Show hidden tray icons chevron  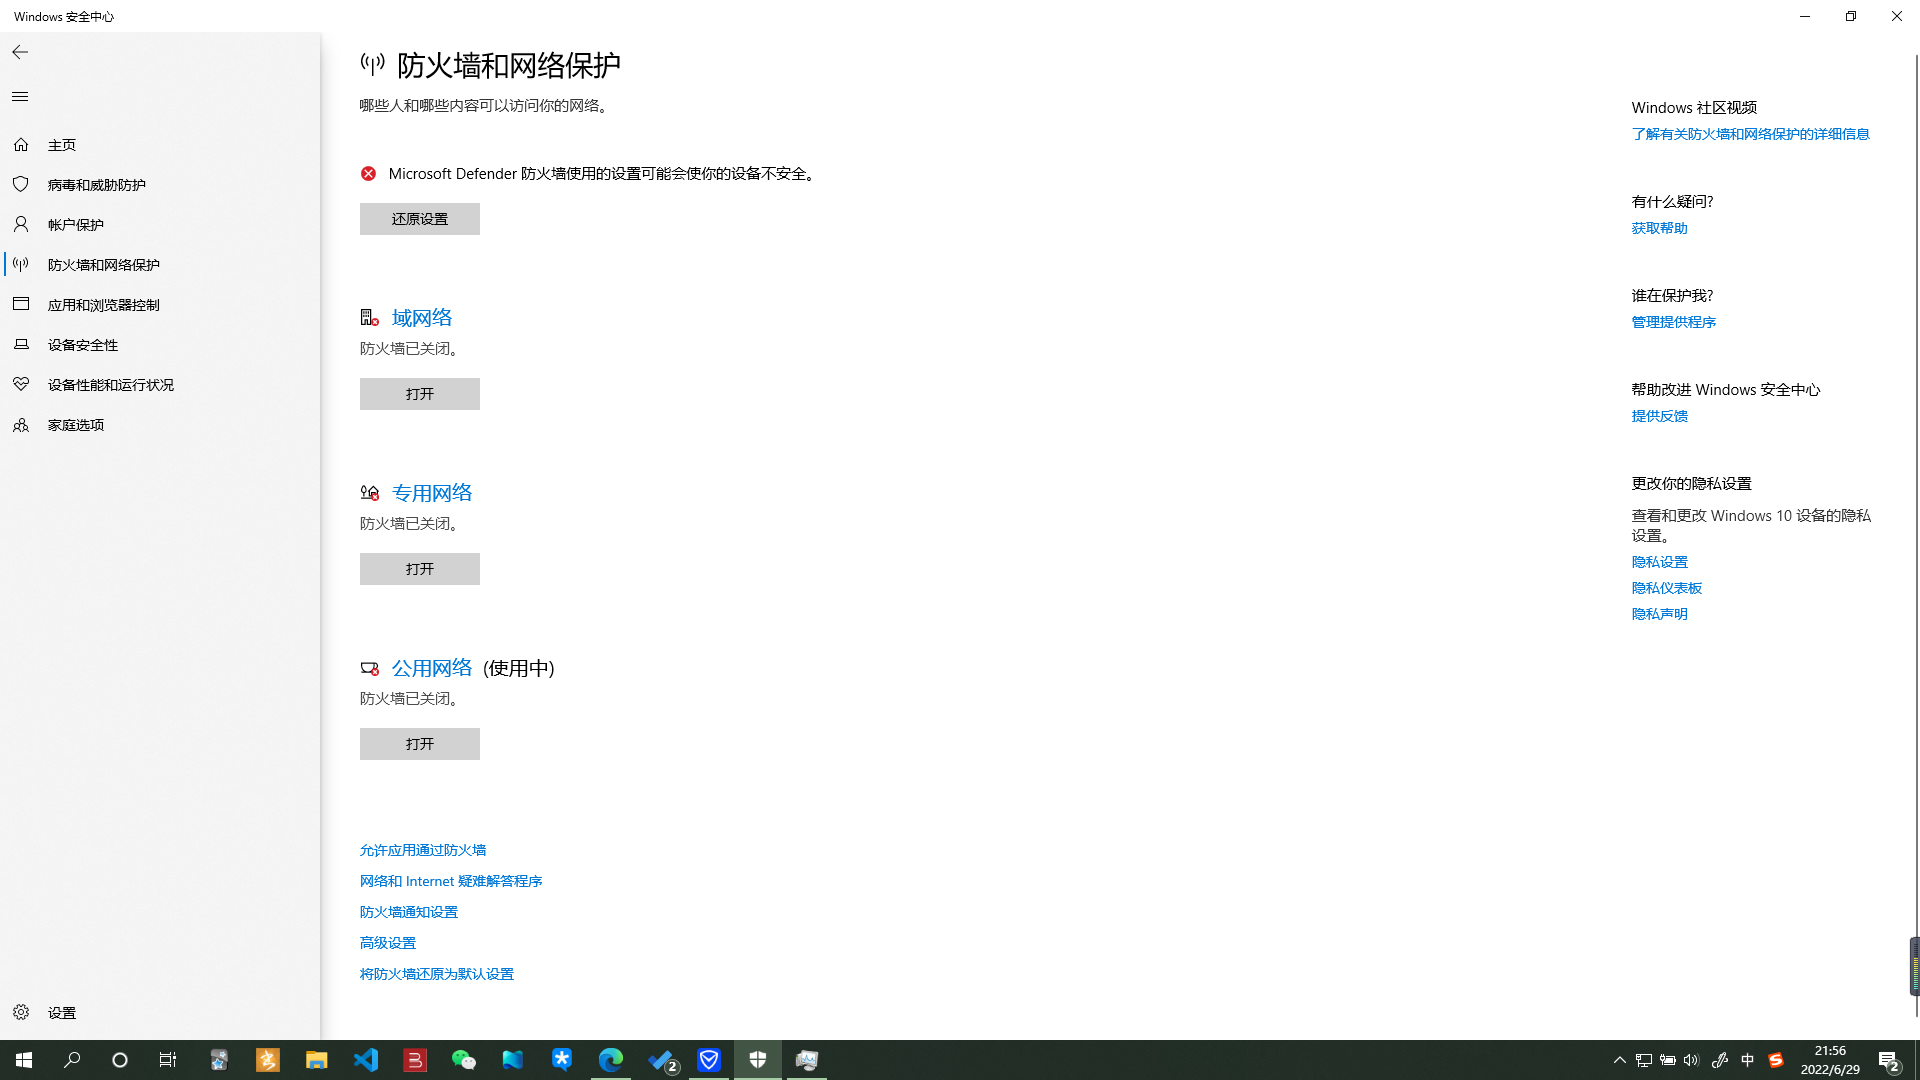point(1620,1060)
